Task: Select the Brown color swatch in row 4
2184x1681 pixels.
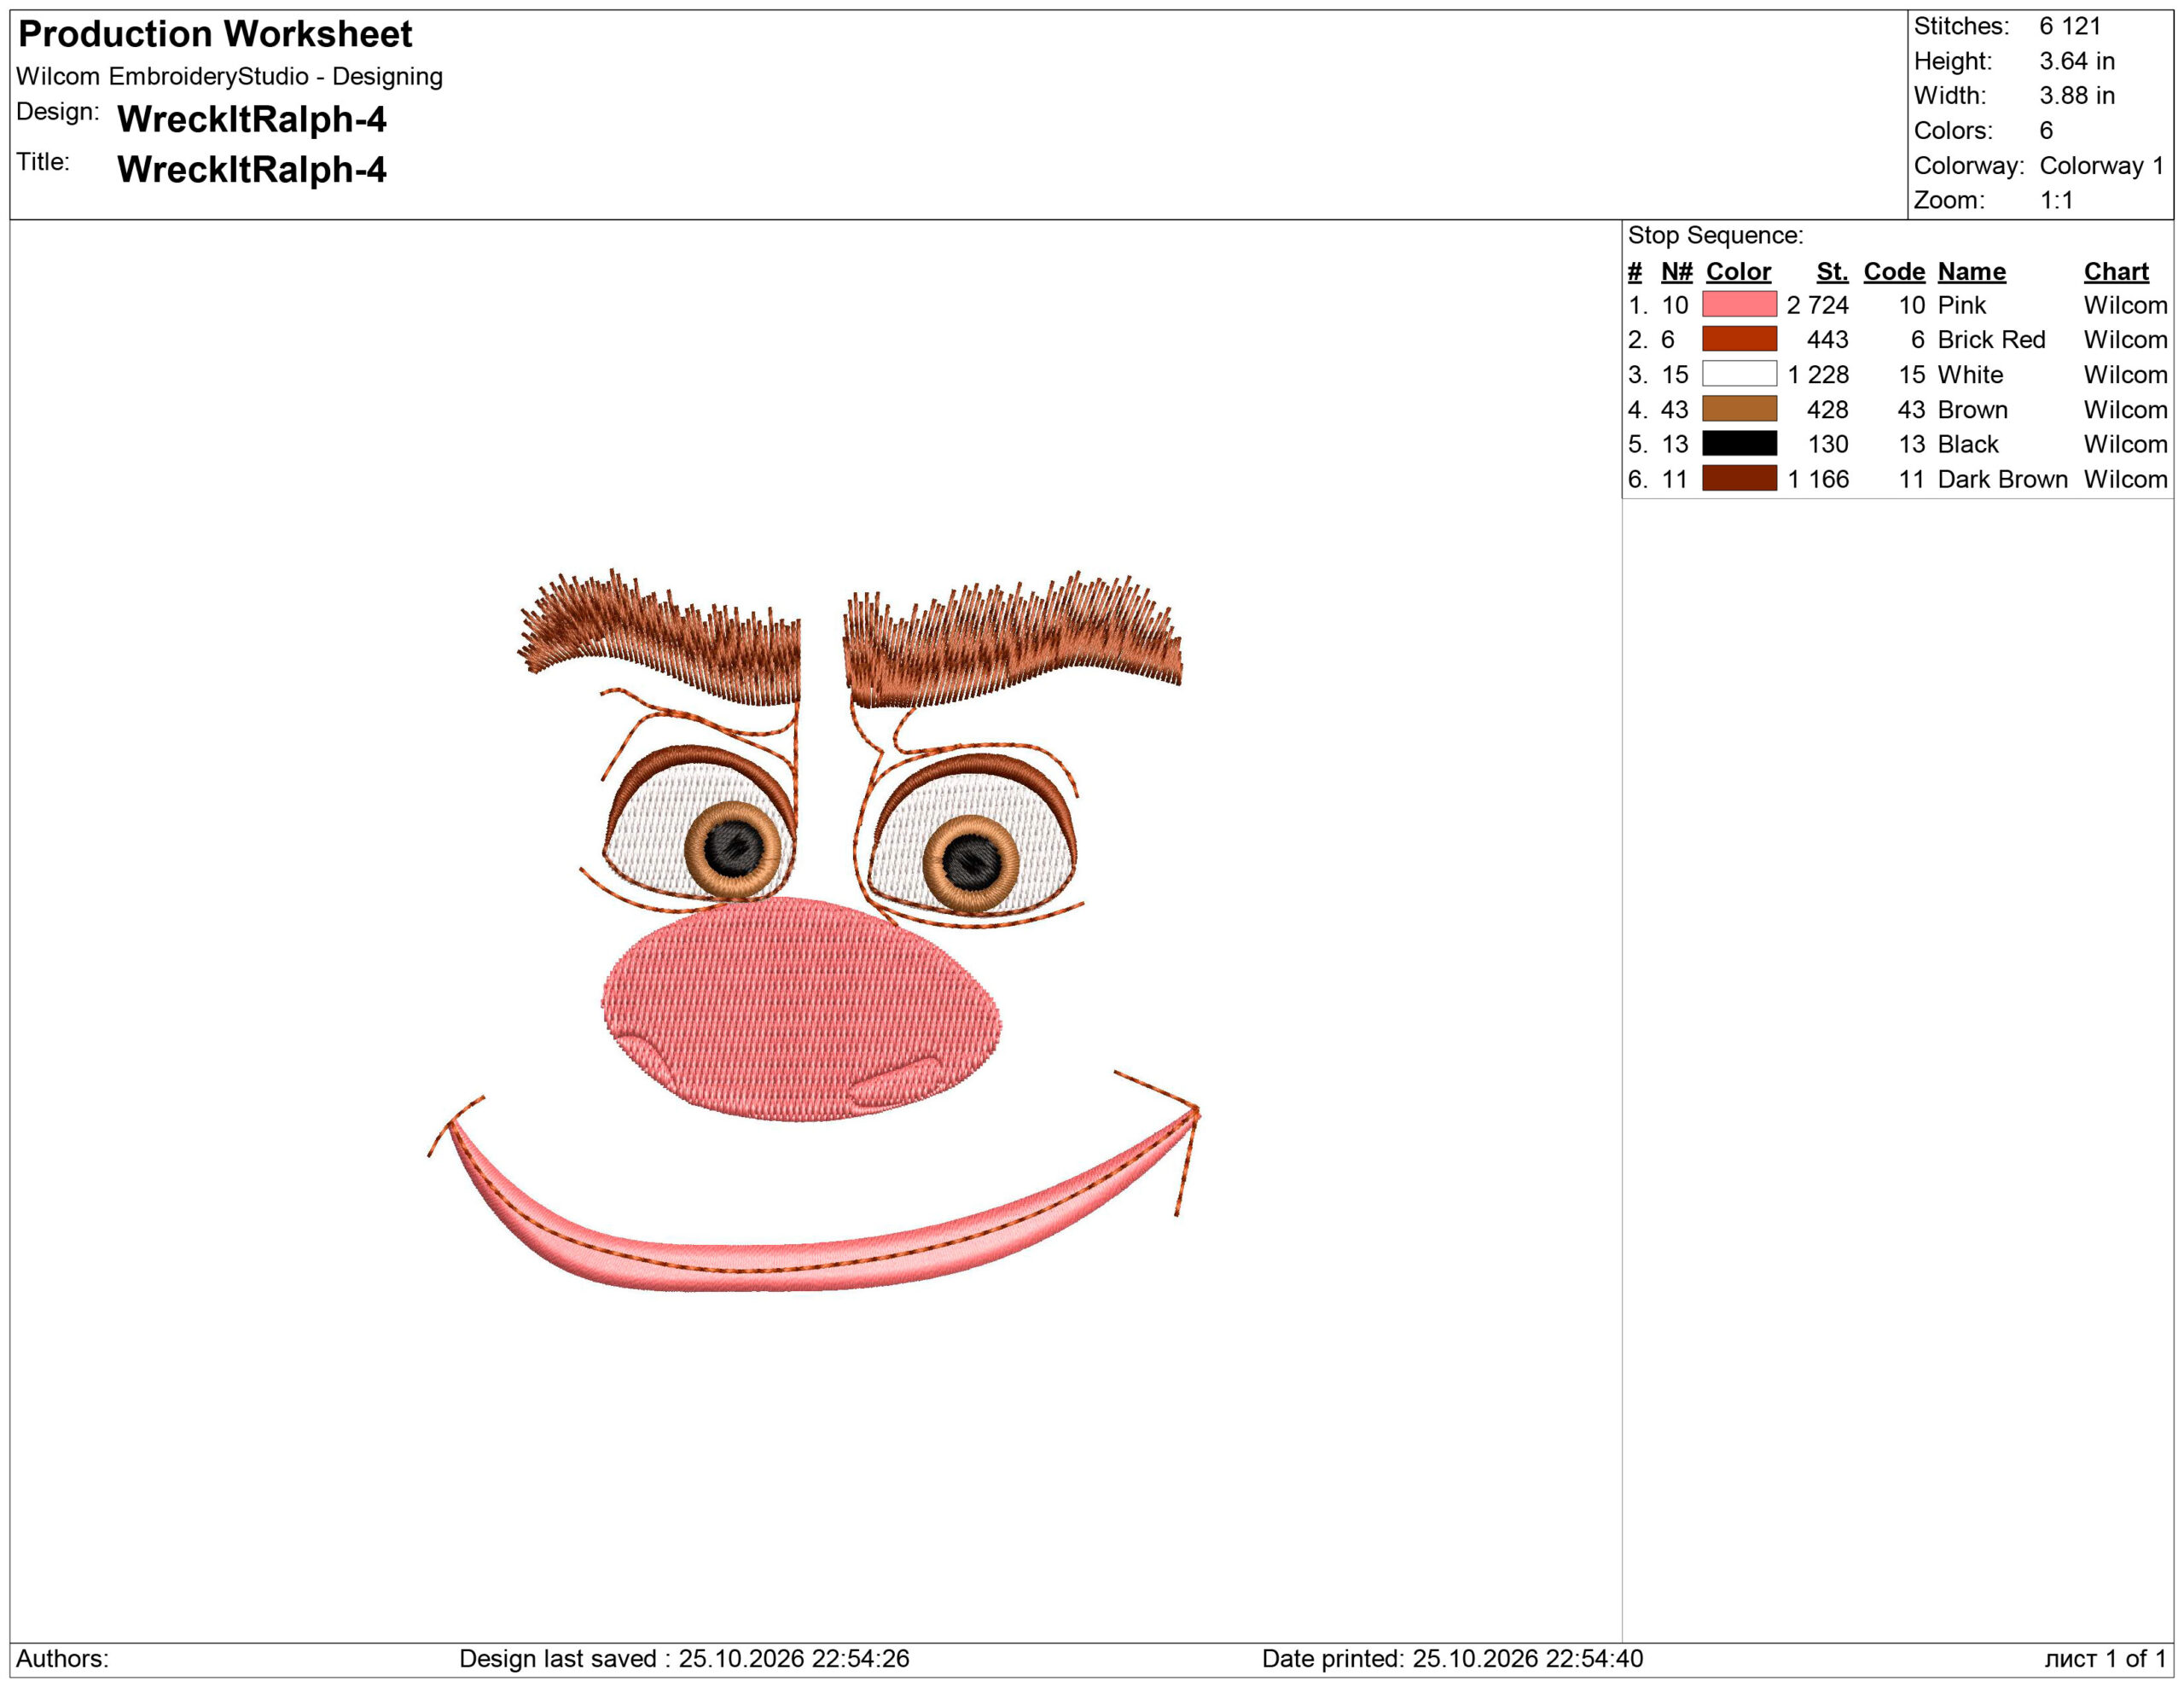Action: coord(1739,409)
